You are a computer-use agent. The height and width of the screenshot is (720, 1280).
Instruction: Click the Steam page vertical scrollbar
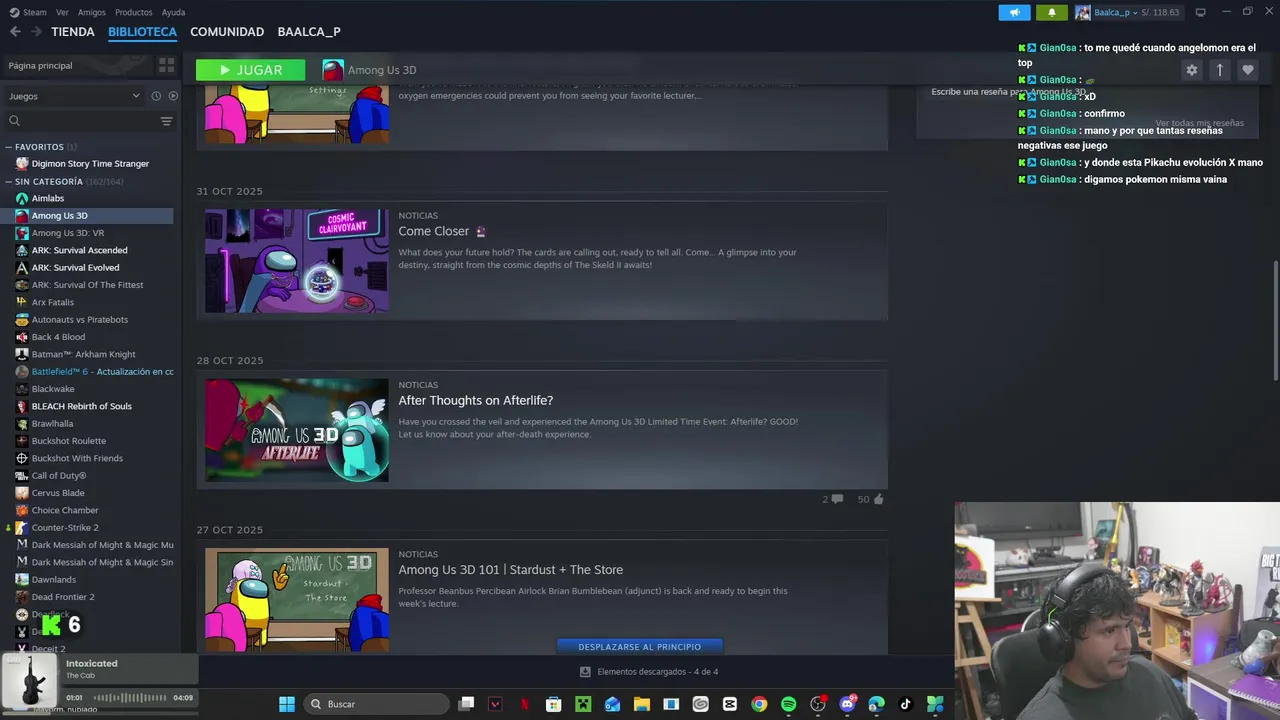click(1274, 320)
